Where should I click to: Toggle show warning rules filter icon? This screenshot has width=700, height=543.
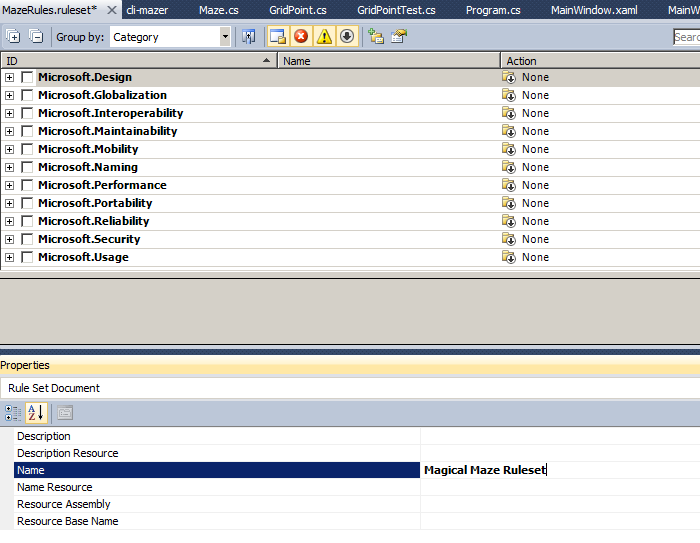(325, 37)
